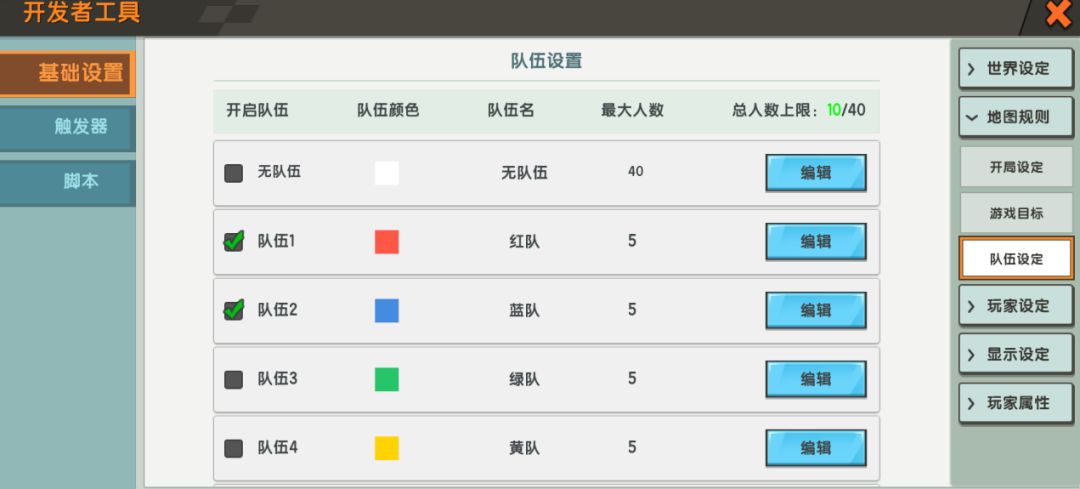Enable the 队伍4 checkbox
The image size is (1080, 489).
click(x=234, y=448)
